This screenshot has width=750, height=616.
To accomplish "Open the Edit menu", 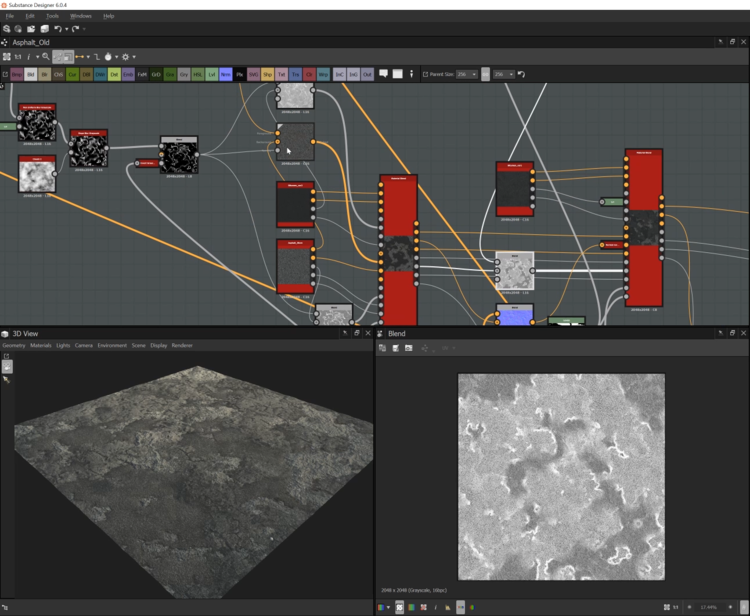I will coord(30,16).
